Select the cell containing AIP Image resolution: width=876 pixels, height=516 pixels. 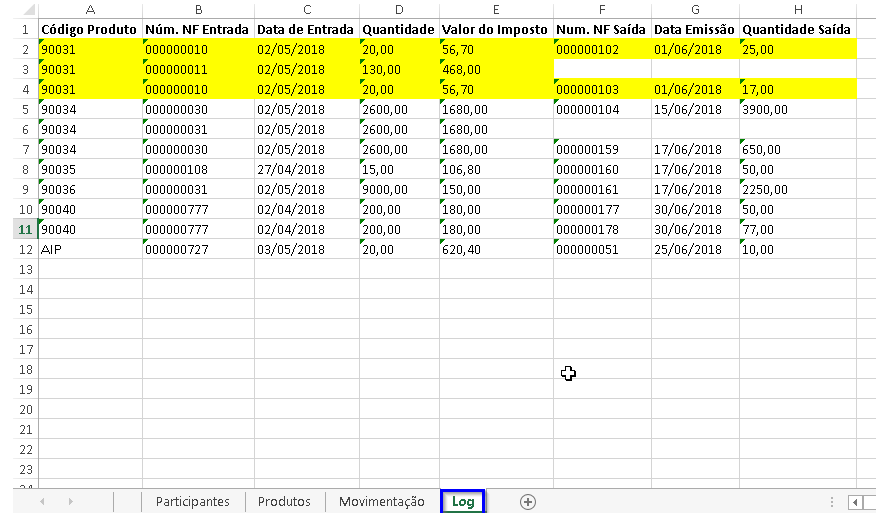90,249
